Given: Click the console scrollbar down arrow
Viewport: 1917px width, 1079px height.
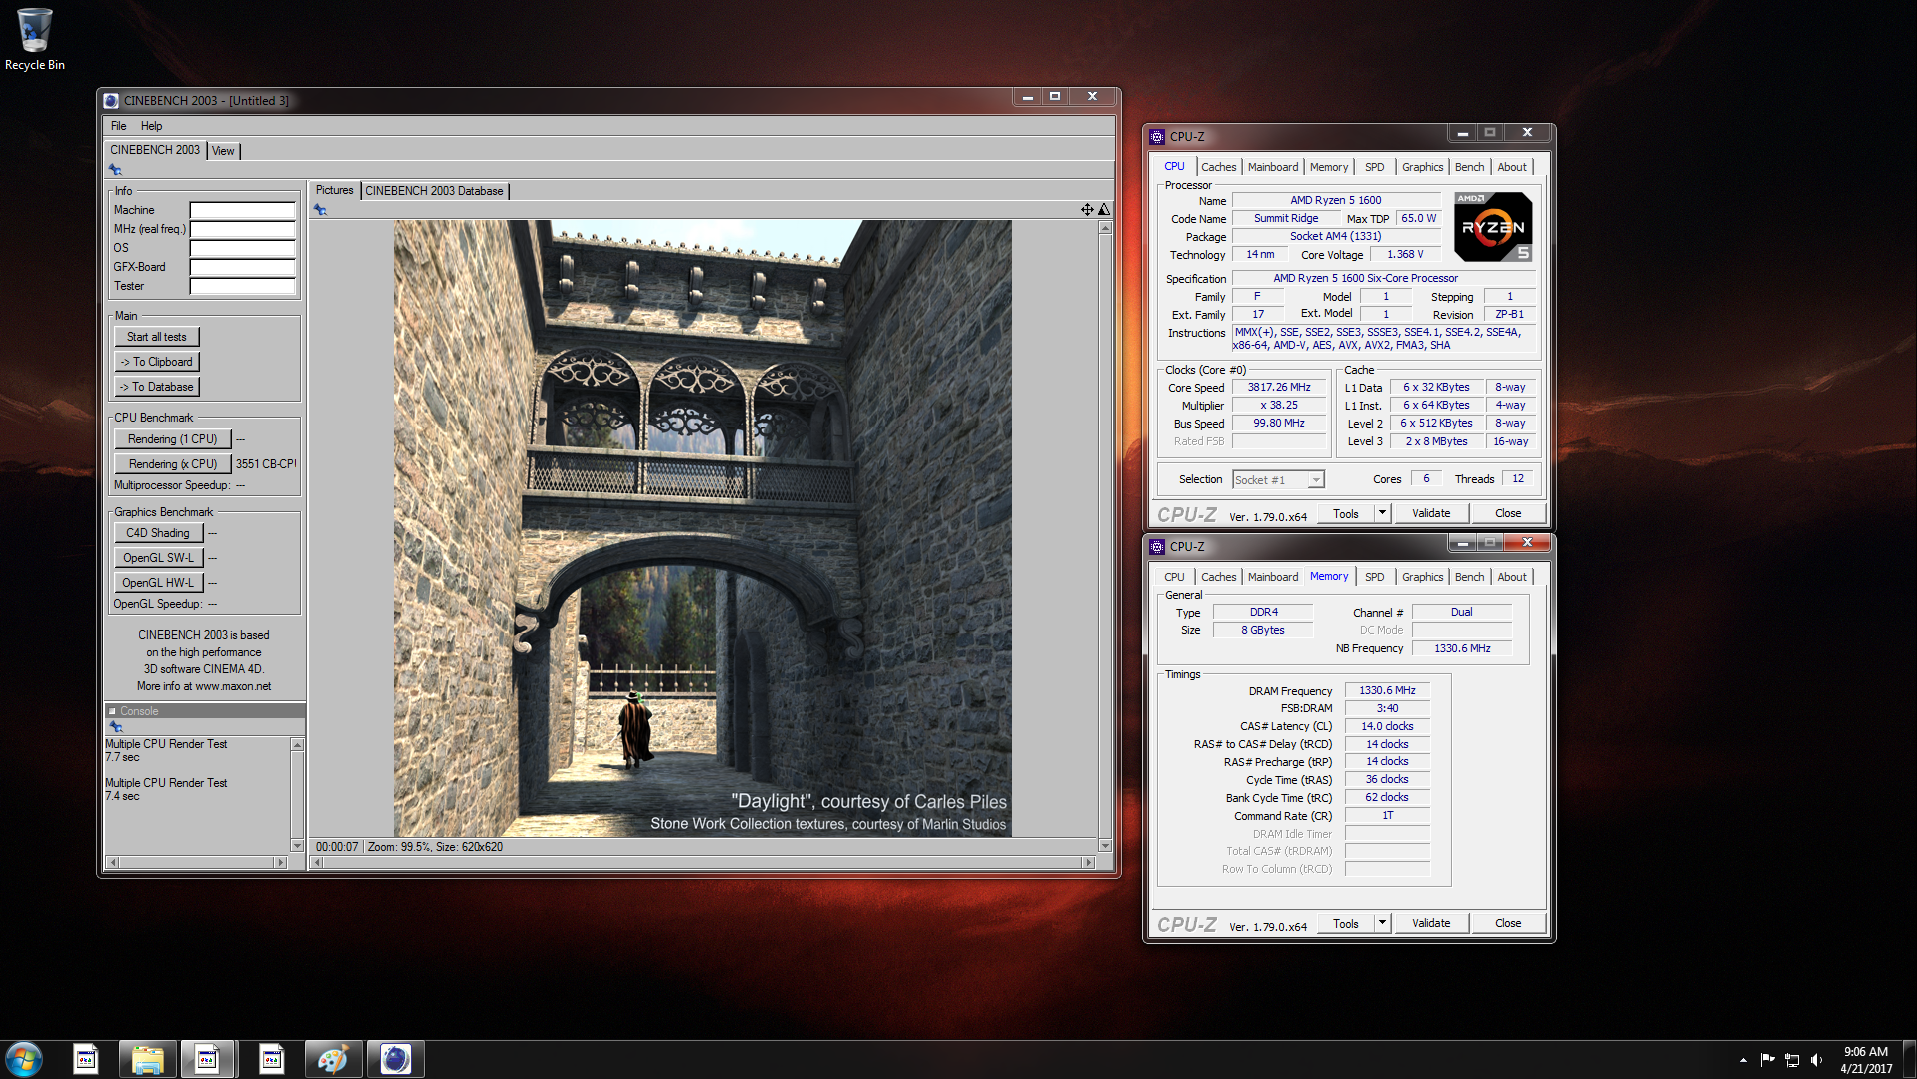Looking at the screenshot, I should click(x=297, y=845).
